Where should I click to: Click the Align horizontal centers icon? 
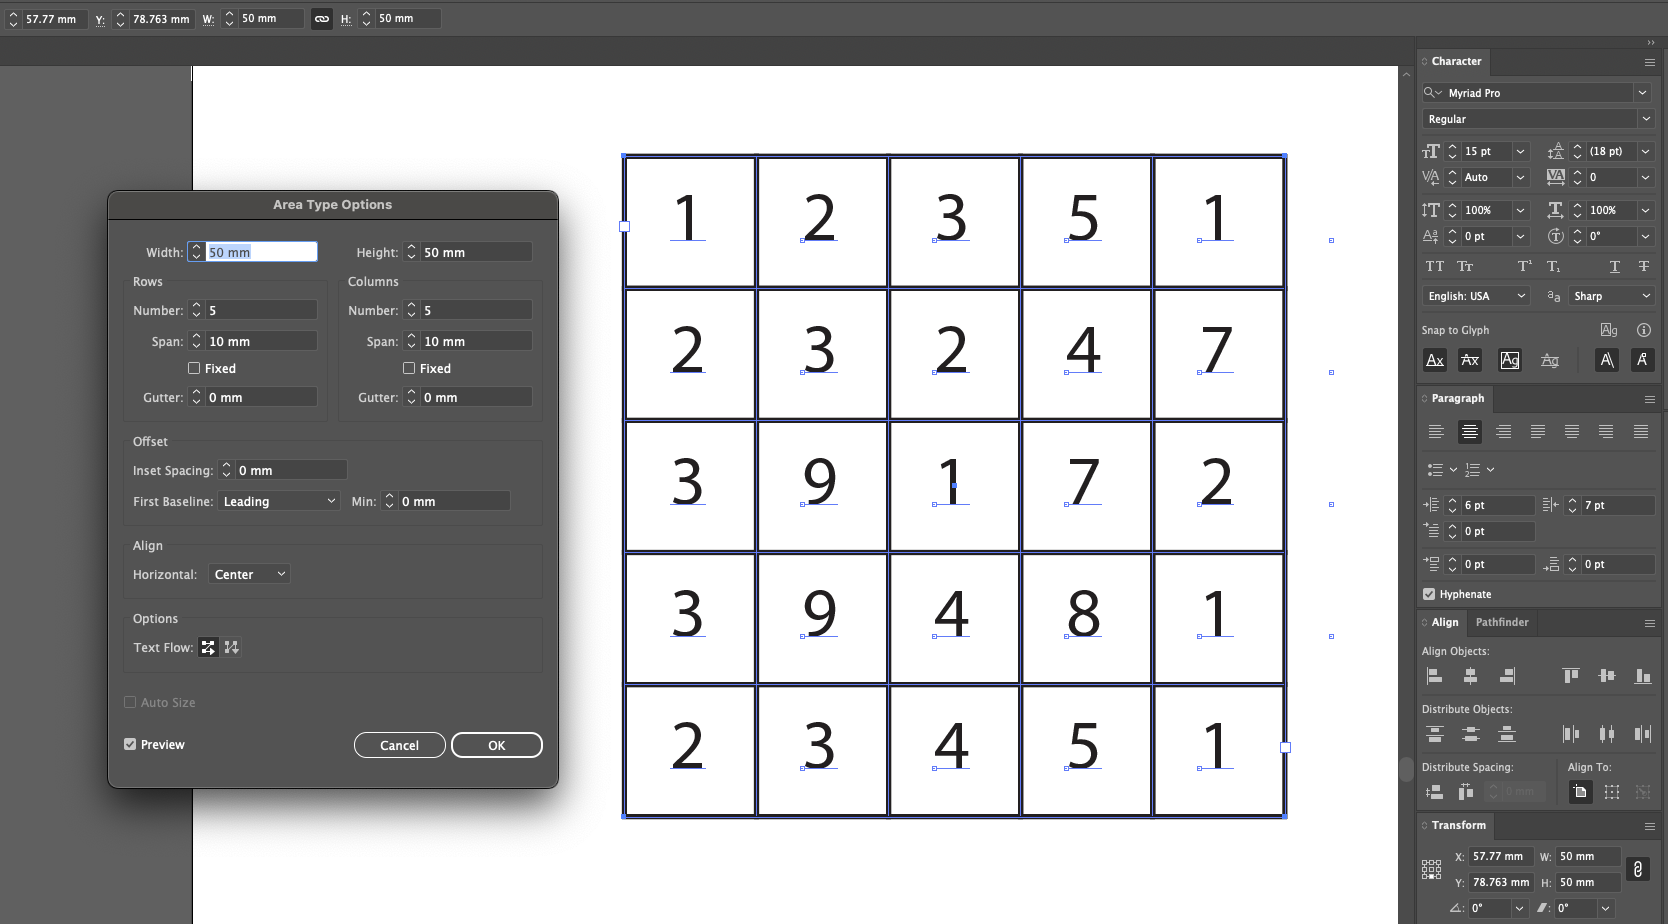1470,675
